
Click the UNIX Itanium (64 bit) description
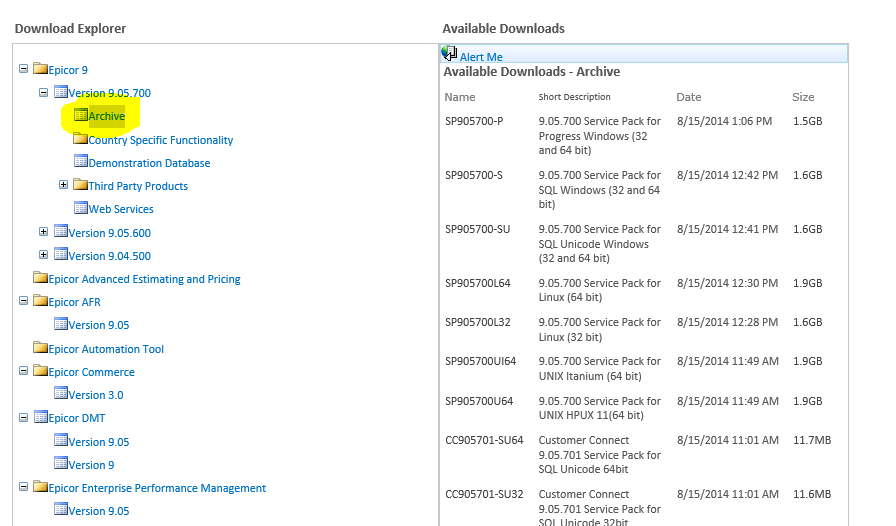point(599,369)
